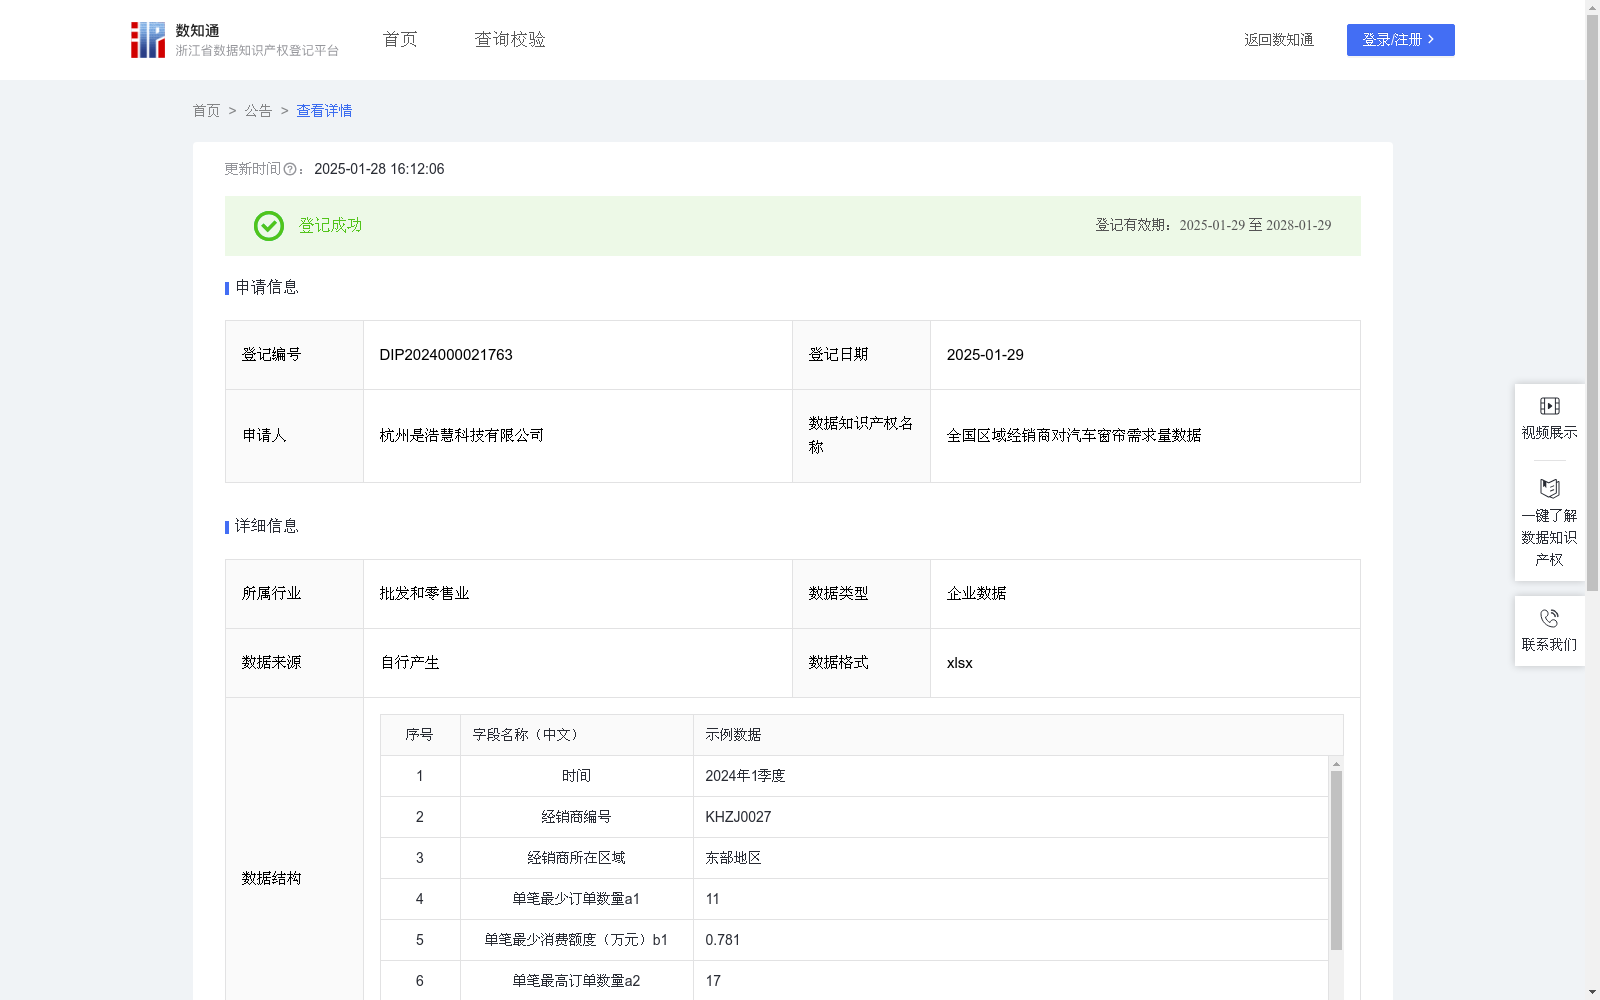Click the 单笔最少订单数量a1 field
Screen dimensions: 1600x1000
[x=576, y=899]
